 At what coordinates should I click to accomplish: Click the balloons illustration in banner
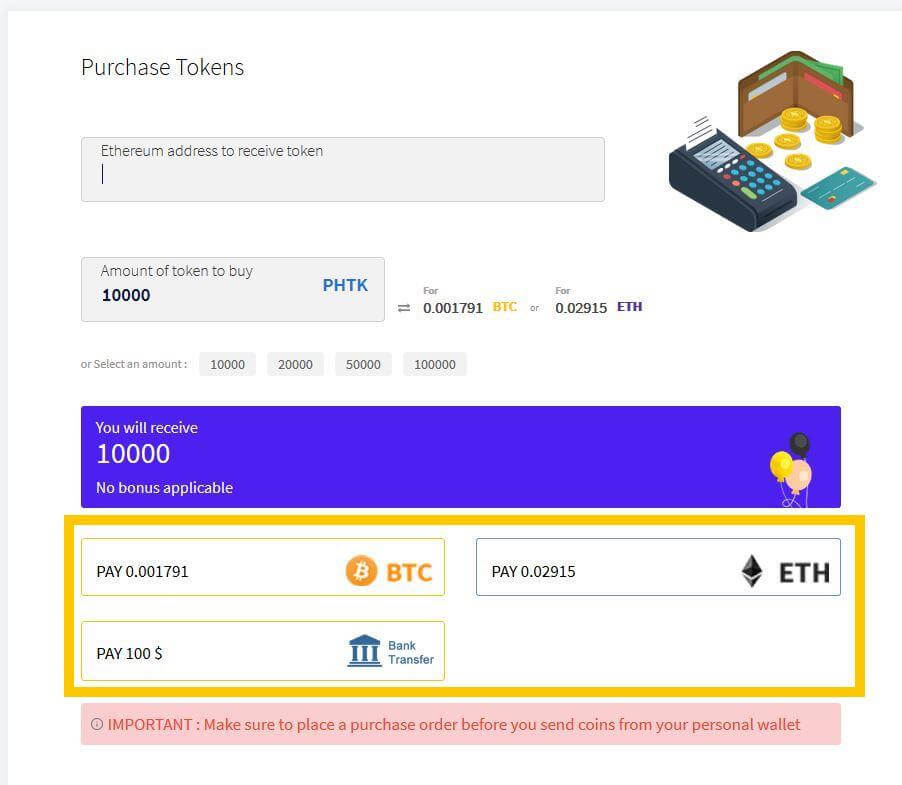click(792, 470)
